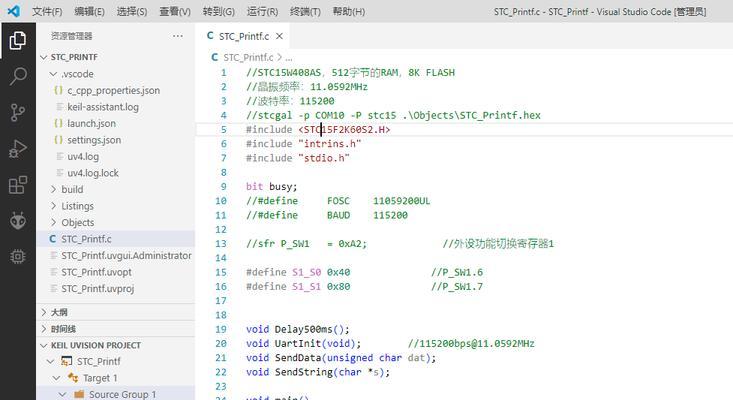Viewport: 733px width, 400px height.
Task: Open the 选择(S) menu
Action: tap(132, 11)
